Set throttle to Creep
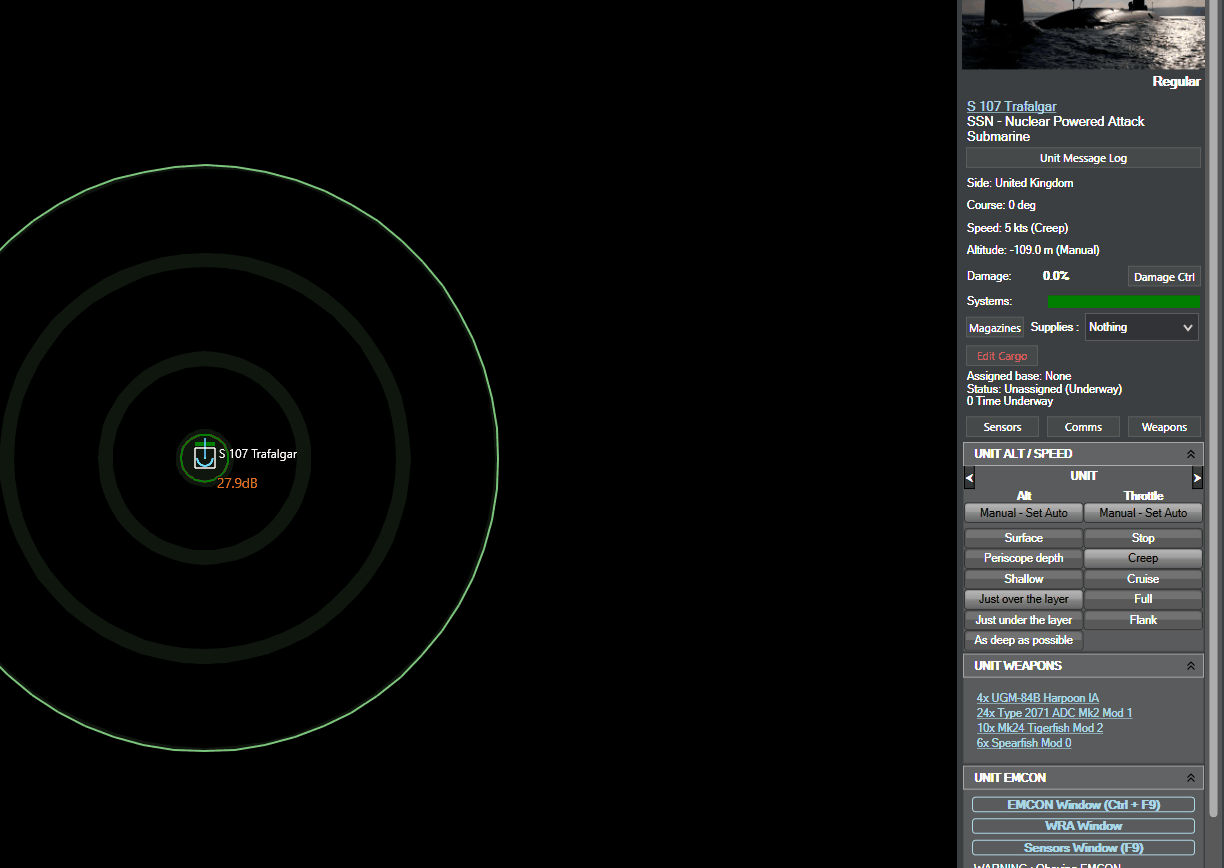 tap(1143, 558)
